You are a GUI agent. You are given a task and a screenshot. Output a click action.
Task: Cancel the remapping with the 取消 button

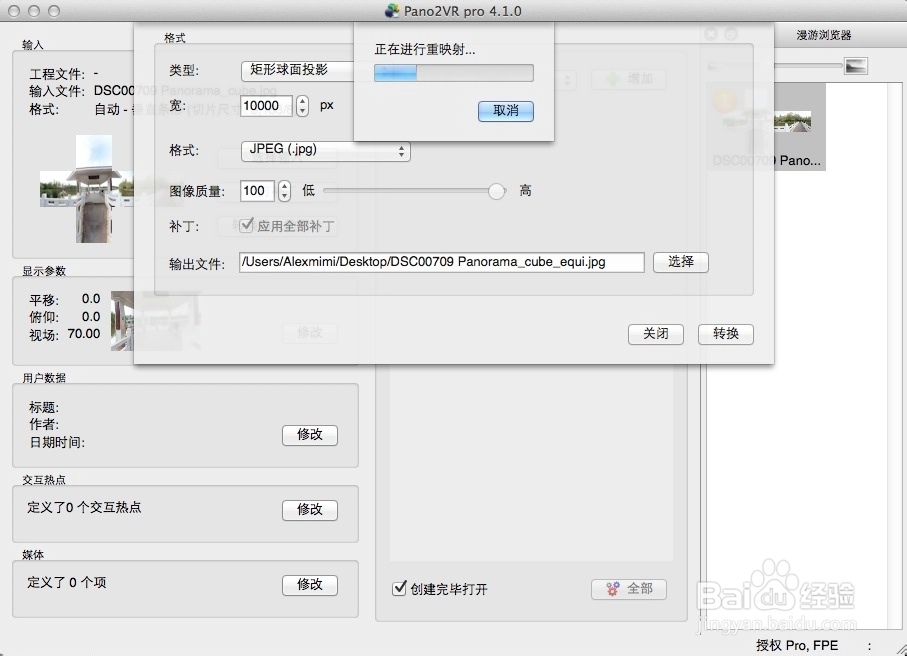click(x=505, y=112)
